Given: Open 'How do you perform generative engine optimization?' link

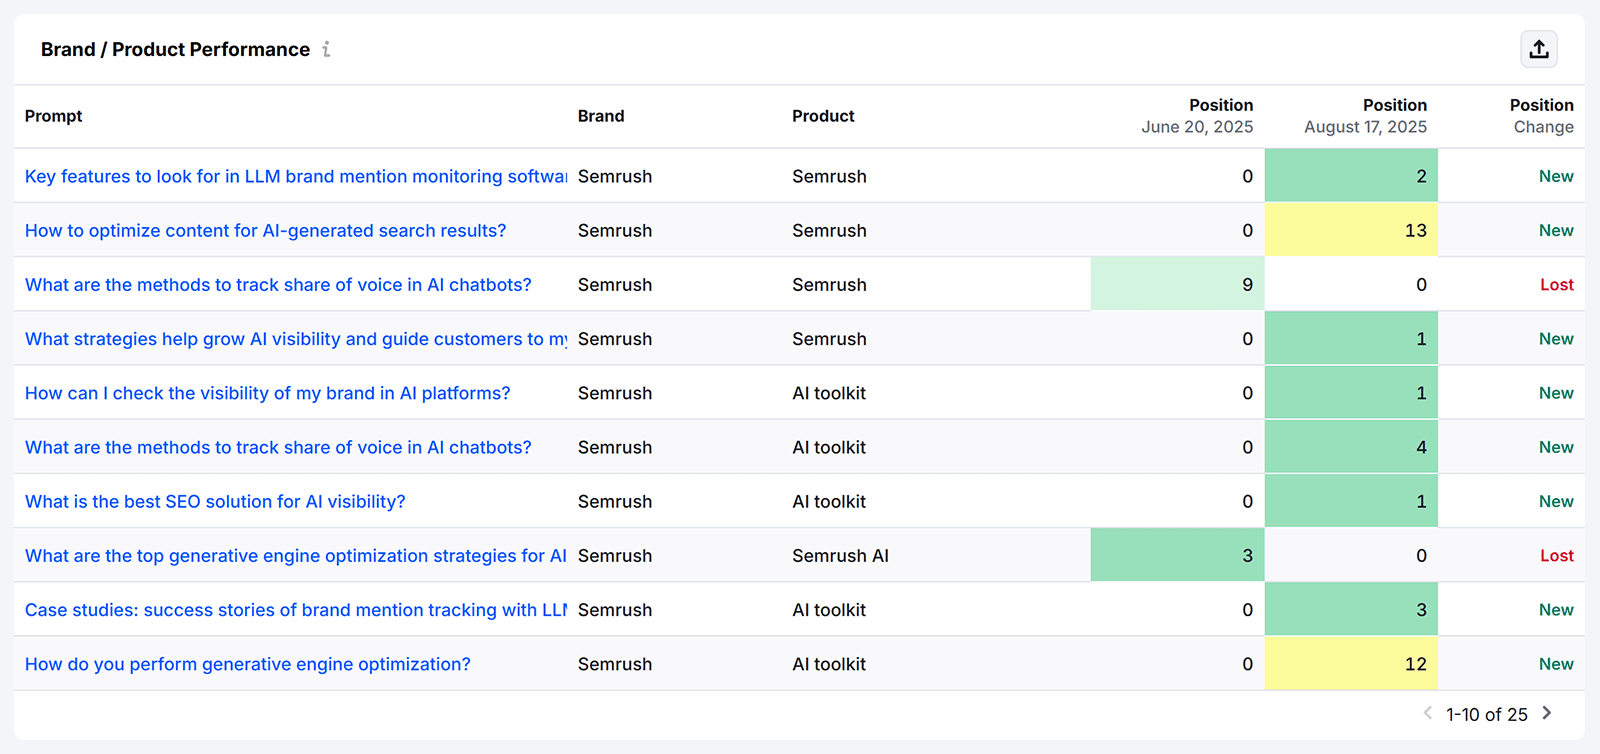Looking at the screenshot, I should 247,664.
